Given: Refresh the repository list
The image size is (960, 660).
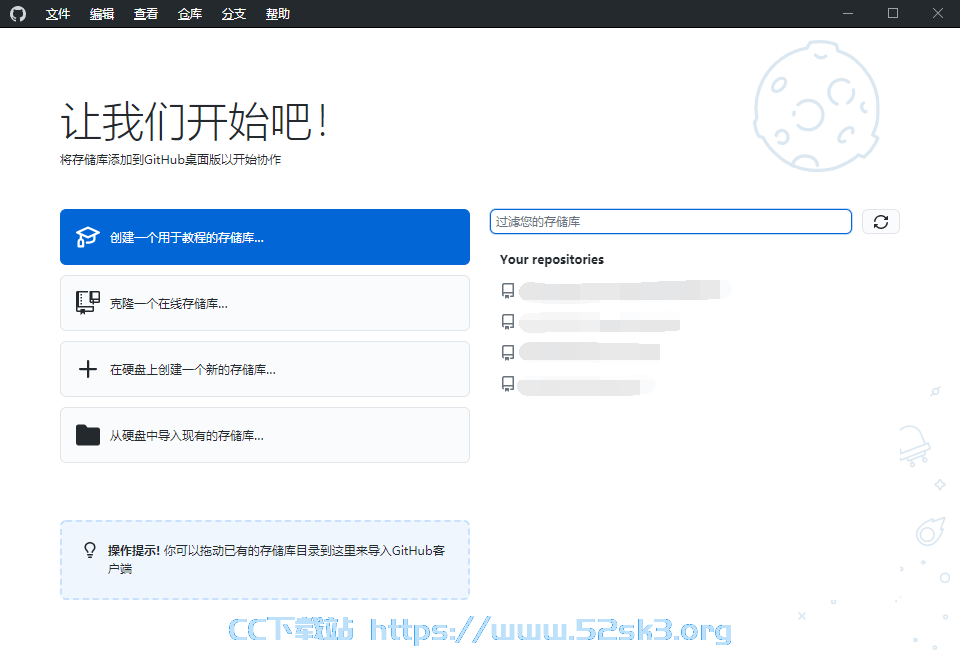Looking at the screenshot, I should 880,222.
